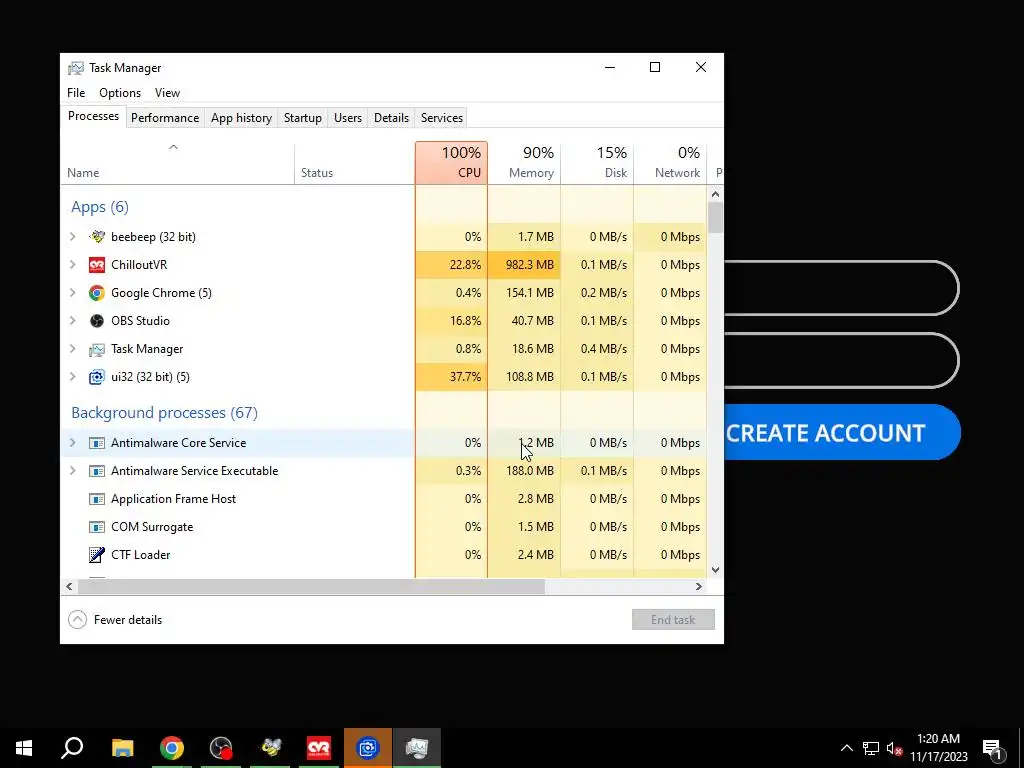
Task: Click the ui32 process icon
Action: click(x=97, y=377)
